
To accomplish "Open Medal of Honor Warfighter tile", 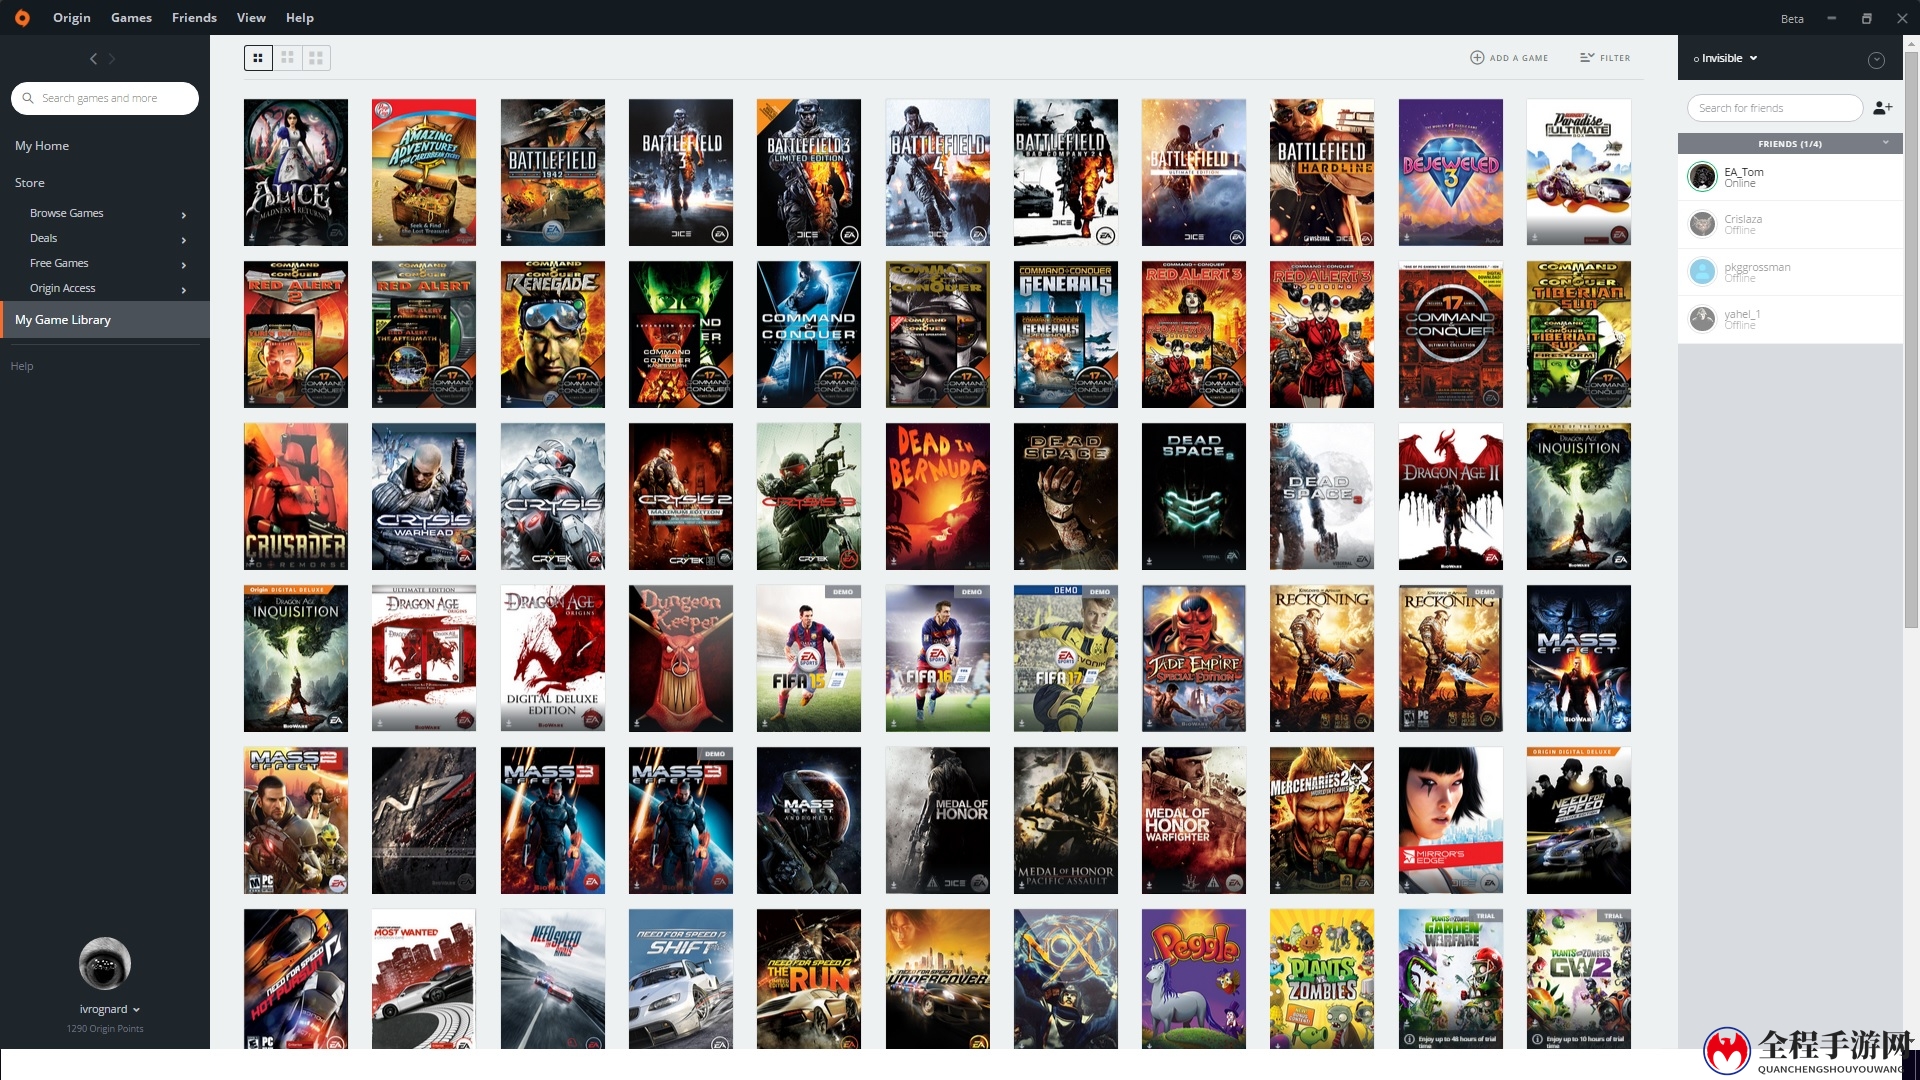I will point(1194,820).
